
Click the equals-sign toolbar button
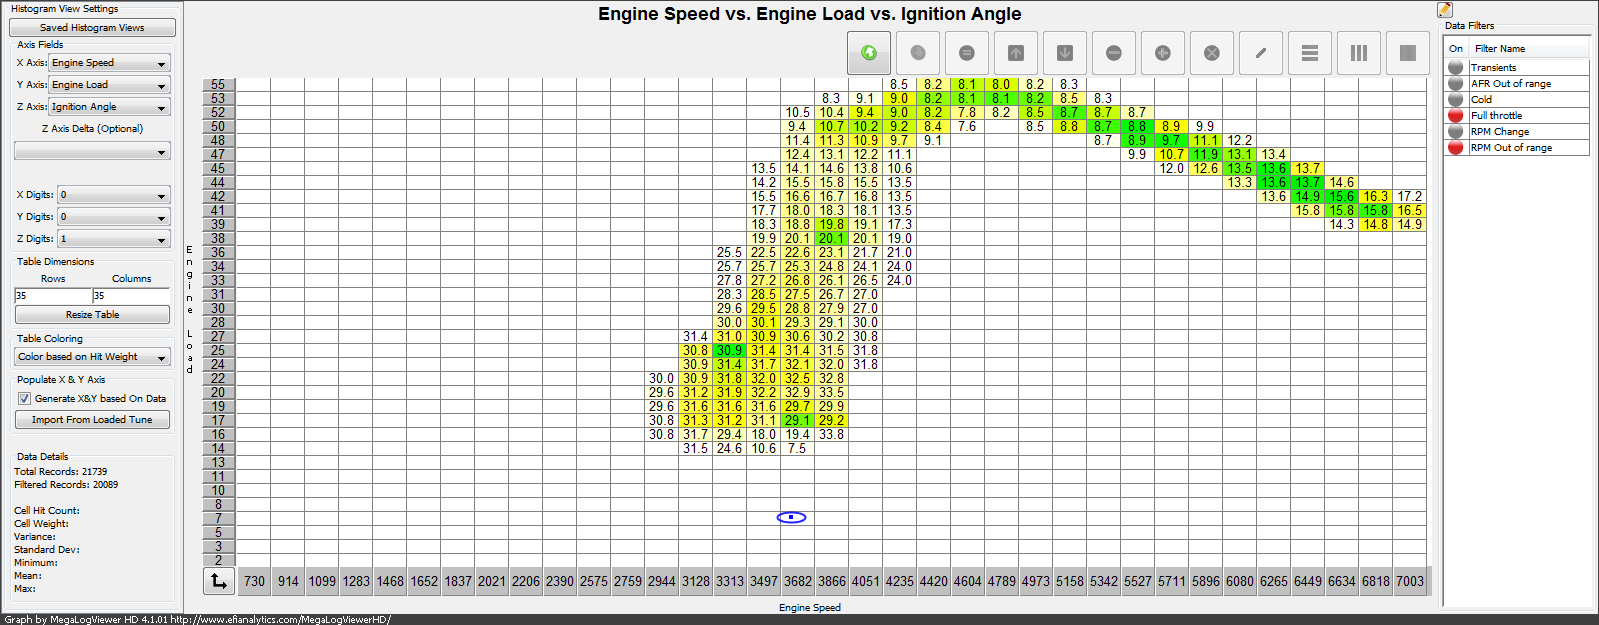tap(967, 53)
